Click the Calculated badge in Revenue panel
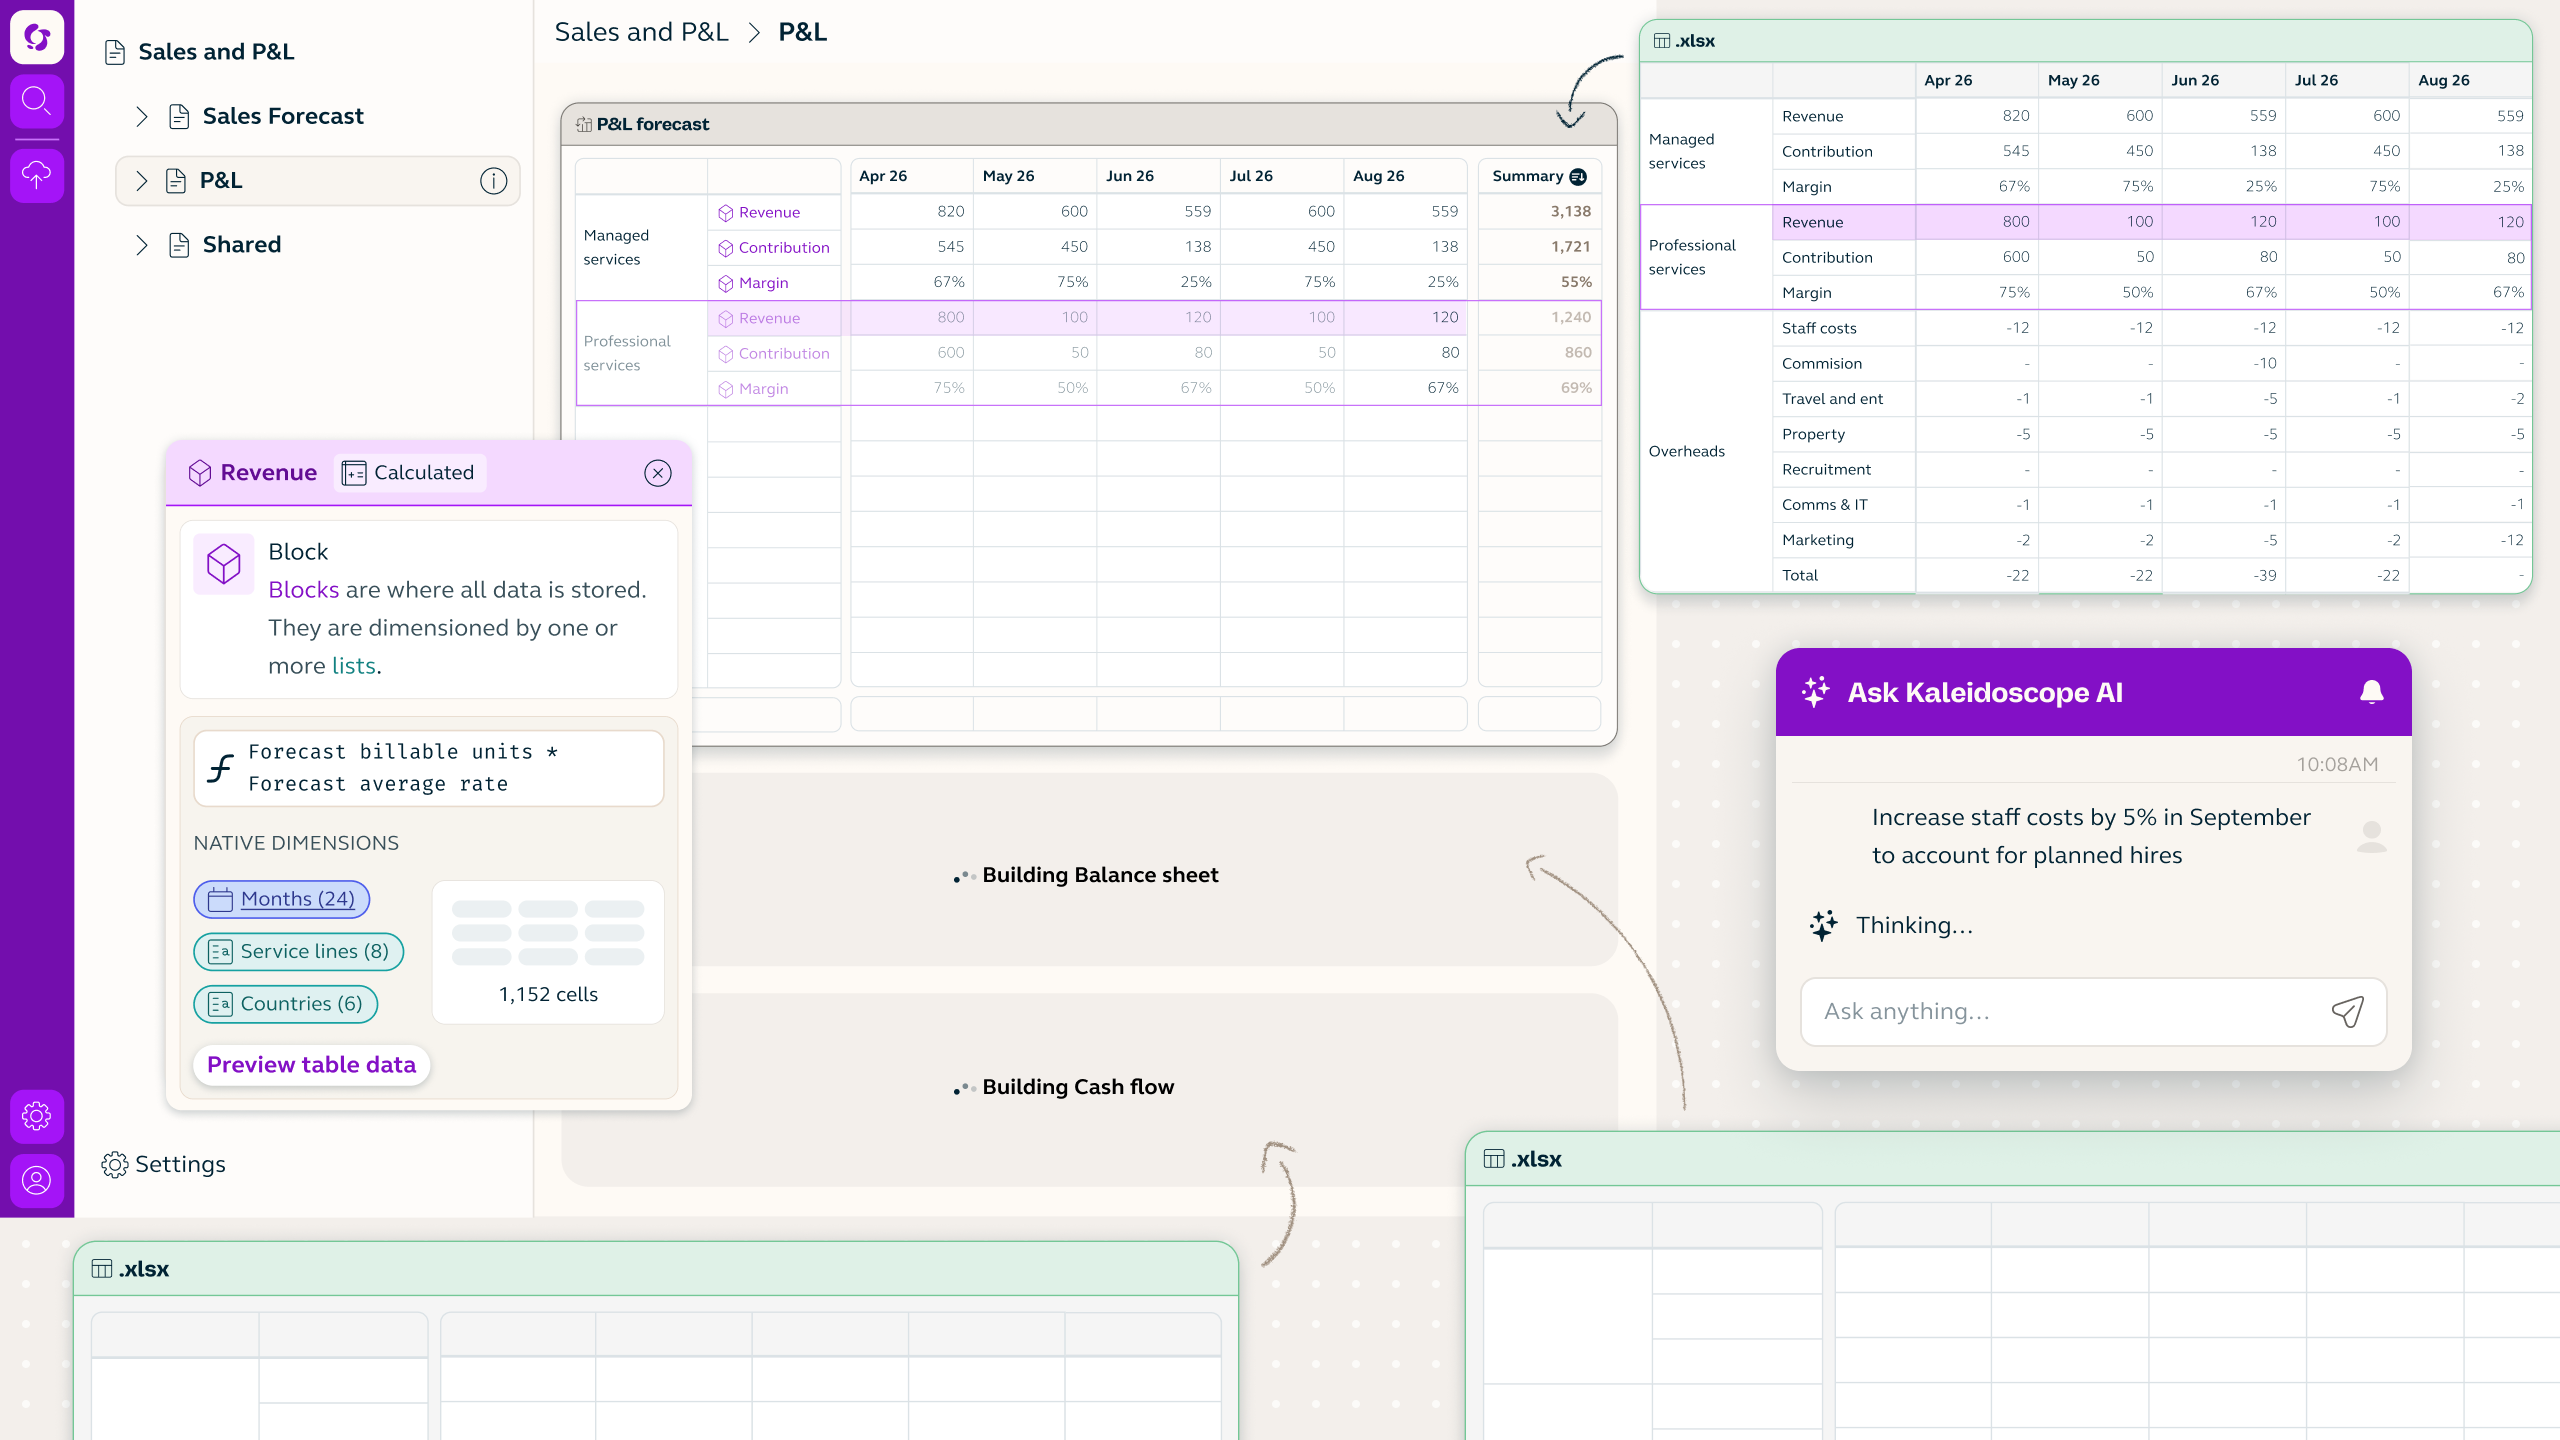Viewport: 2560px width, 1440px height. pos(409,473)
